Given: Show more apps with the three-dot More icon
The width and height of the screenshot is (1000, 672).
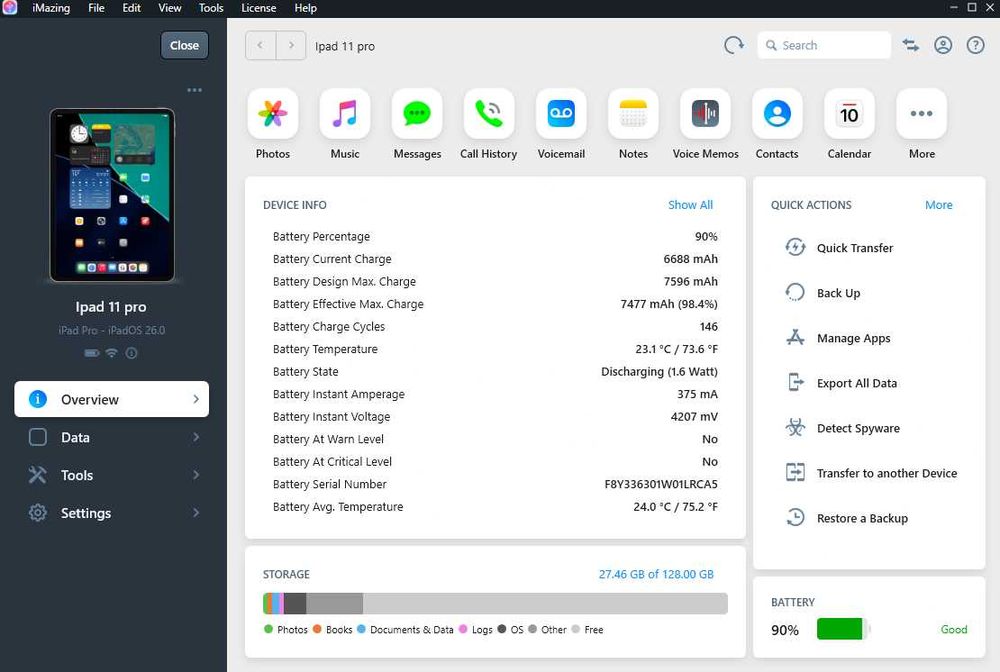Looking at the screenshot, I should click(x=922, y=114).
